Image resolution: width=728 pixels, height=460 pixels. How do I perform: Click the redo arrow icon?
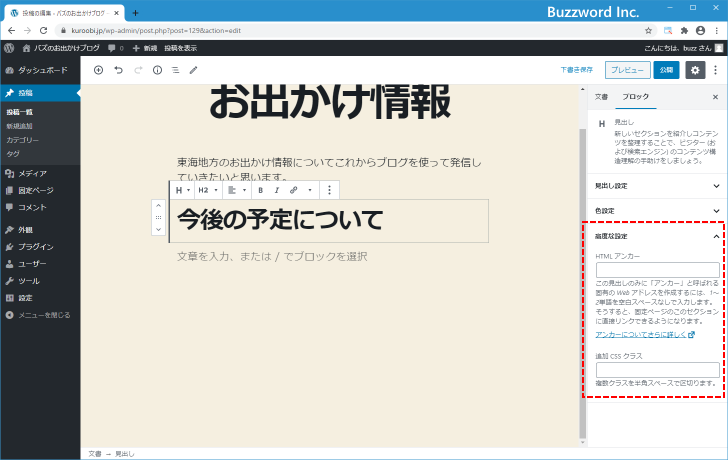[138, 70]
